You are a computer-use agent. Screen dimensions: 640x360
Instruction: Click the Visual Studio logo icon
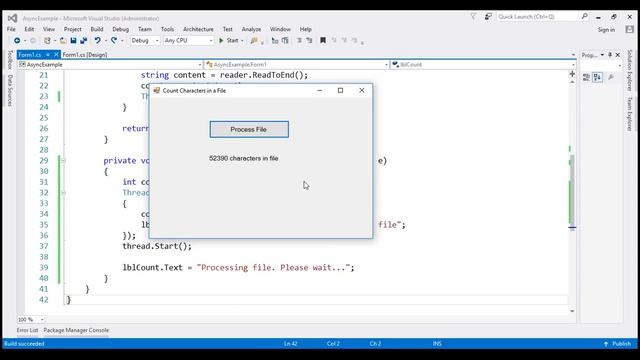pyautogui.click(x=13, y=18)
